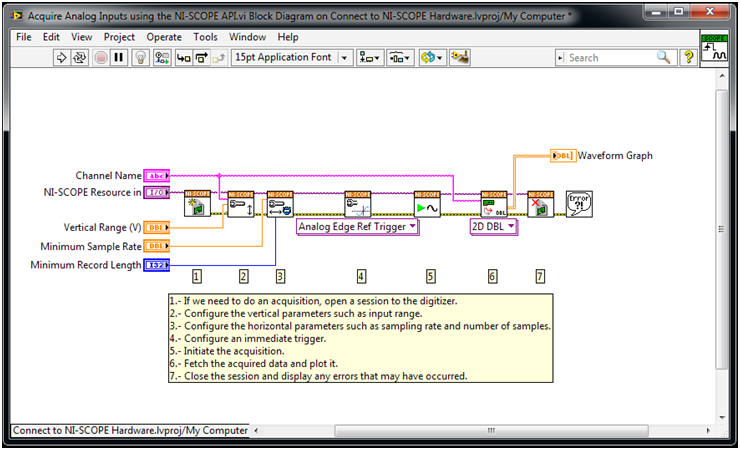
Task: Expand the 2D DBL polymorphic selector
Action: coord(494,227)
